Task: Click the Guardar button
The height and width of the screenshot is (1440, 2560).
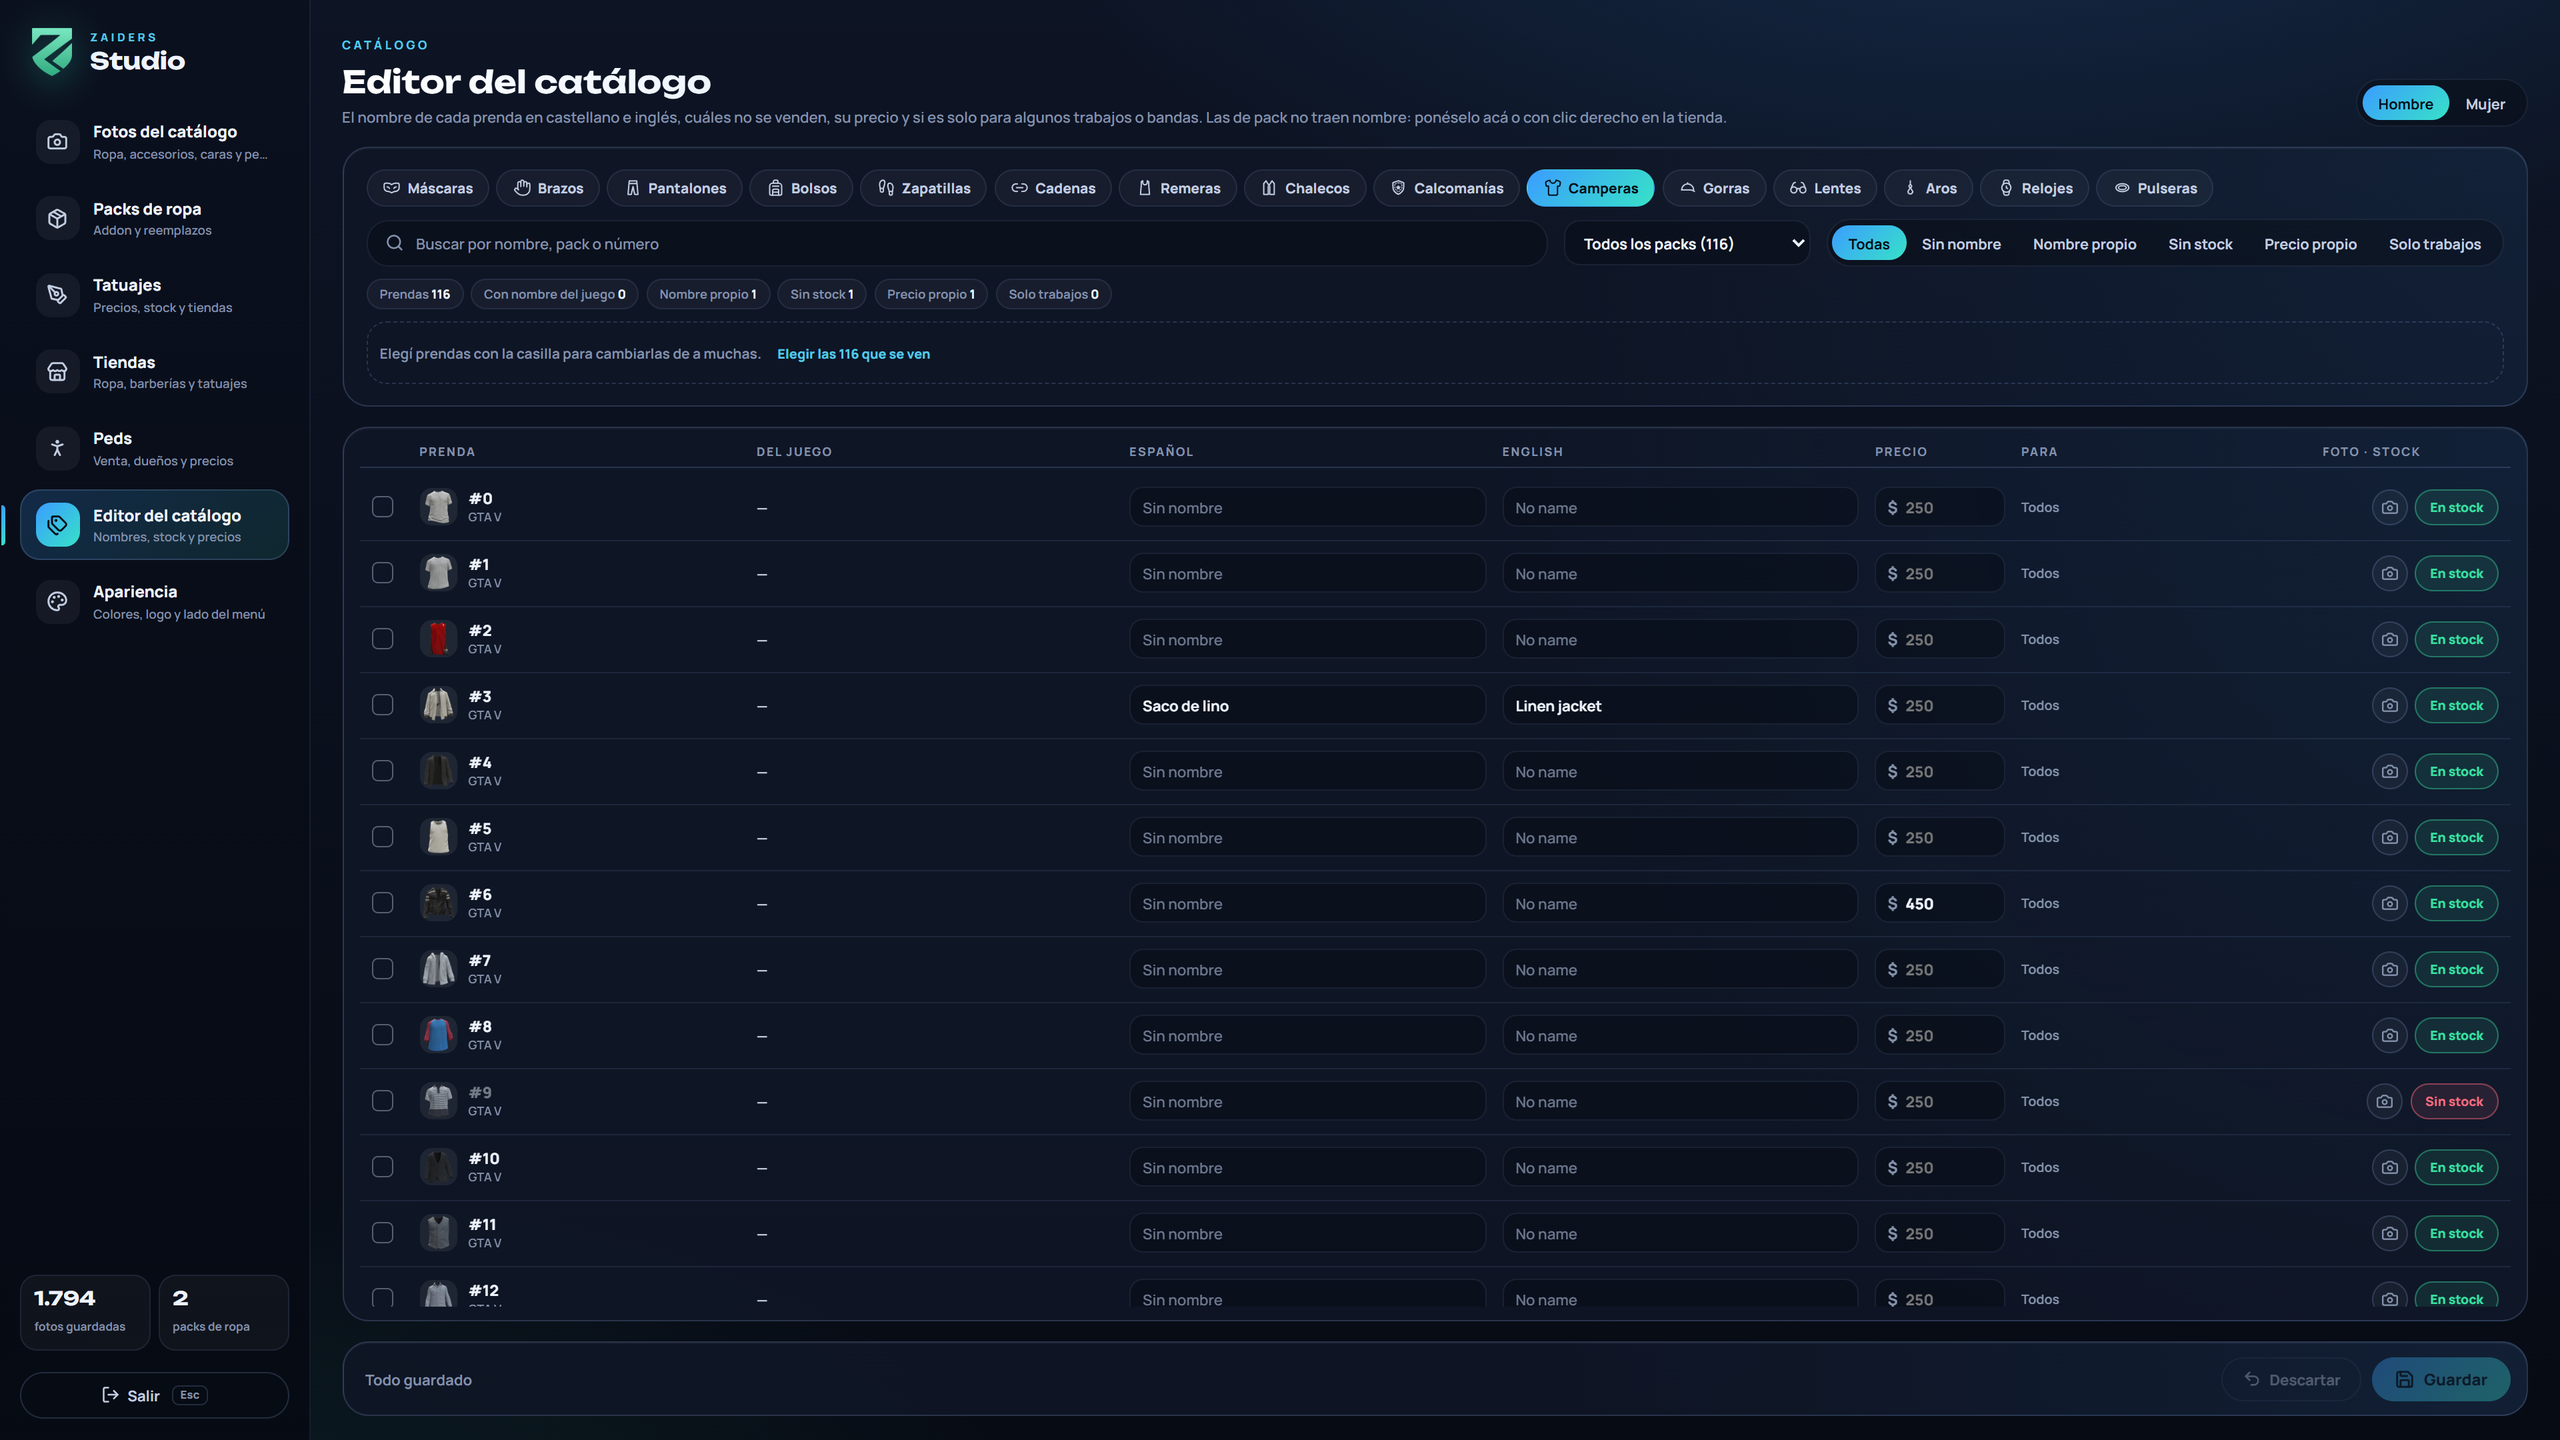Action: click(2440, 1379)
